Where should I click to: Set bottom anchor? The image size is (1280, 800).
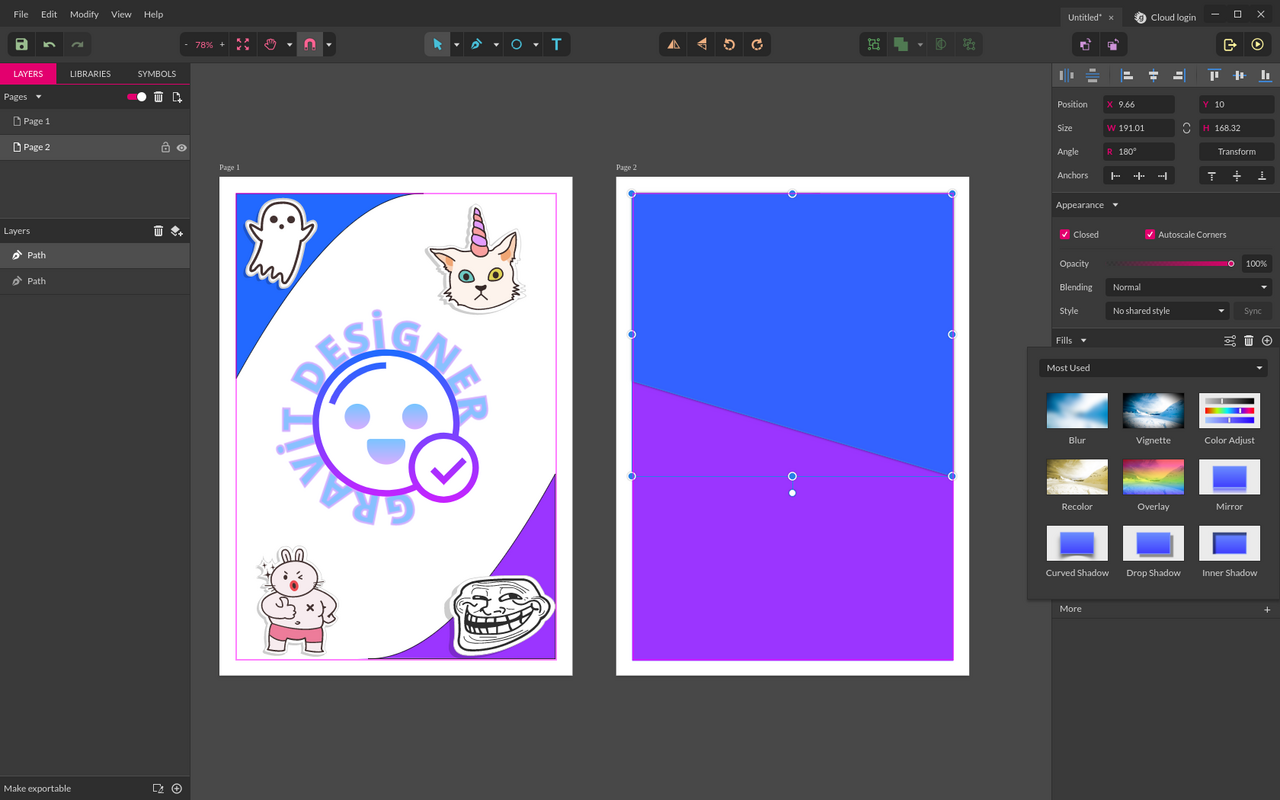1262,176
